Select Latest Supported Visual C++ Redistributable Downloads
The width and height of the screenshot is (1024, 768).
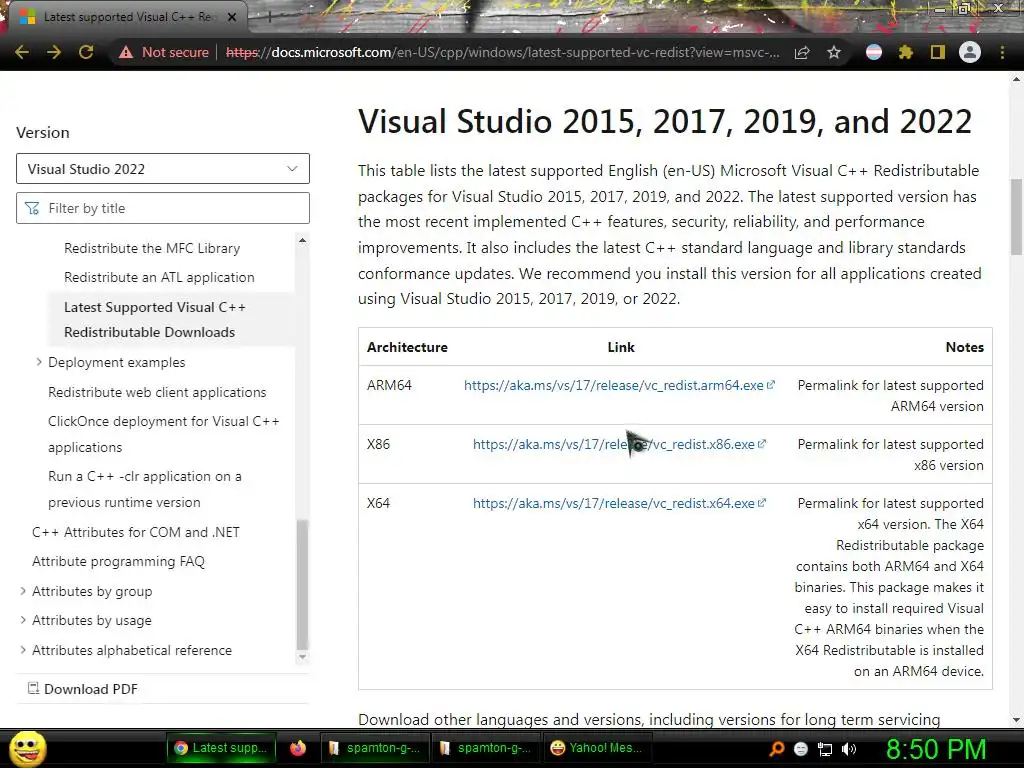(x=155, y=320)
